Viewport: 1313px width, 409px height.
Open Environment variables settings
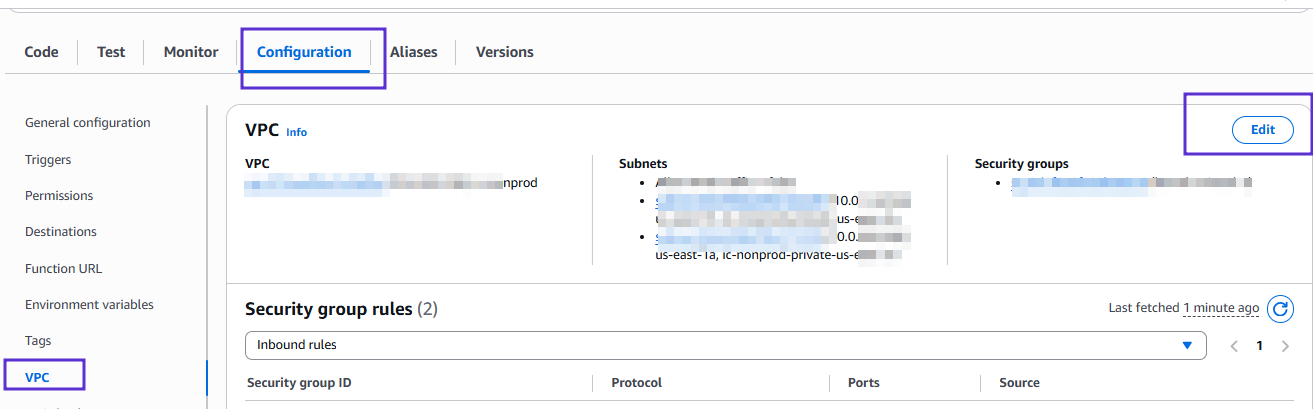(89, 304)
